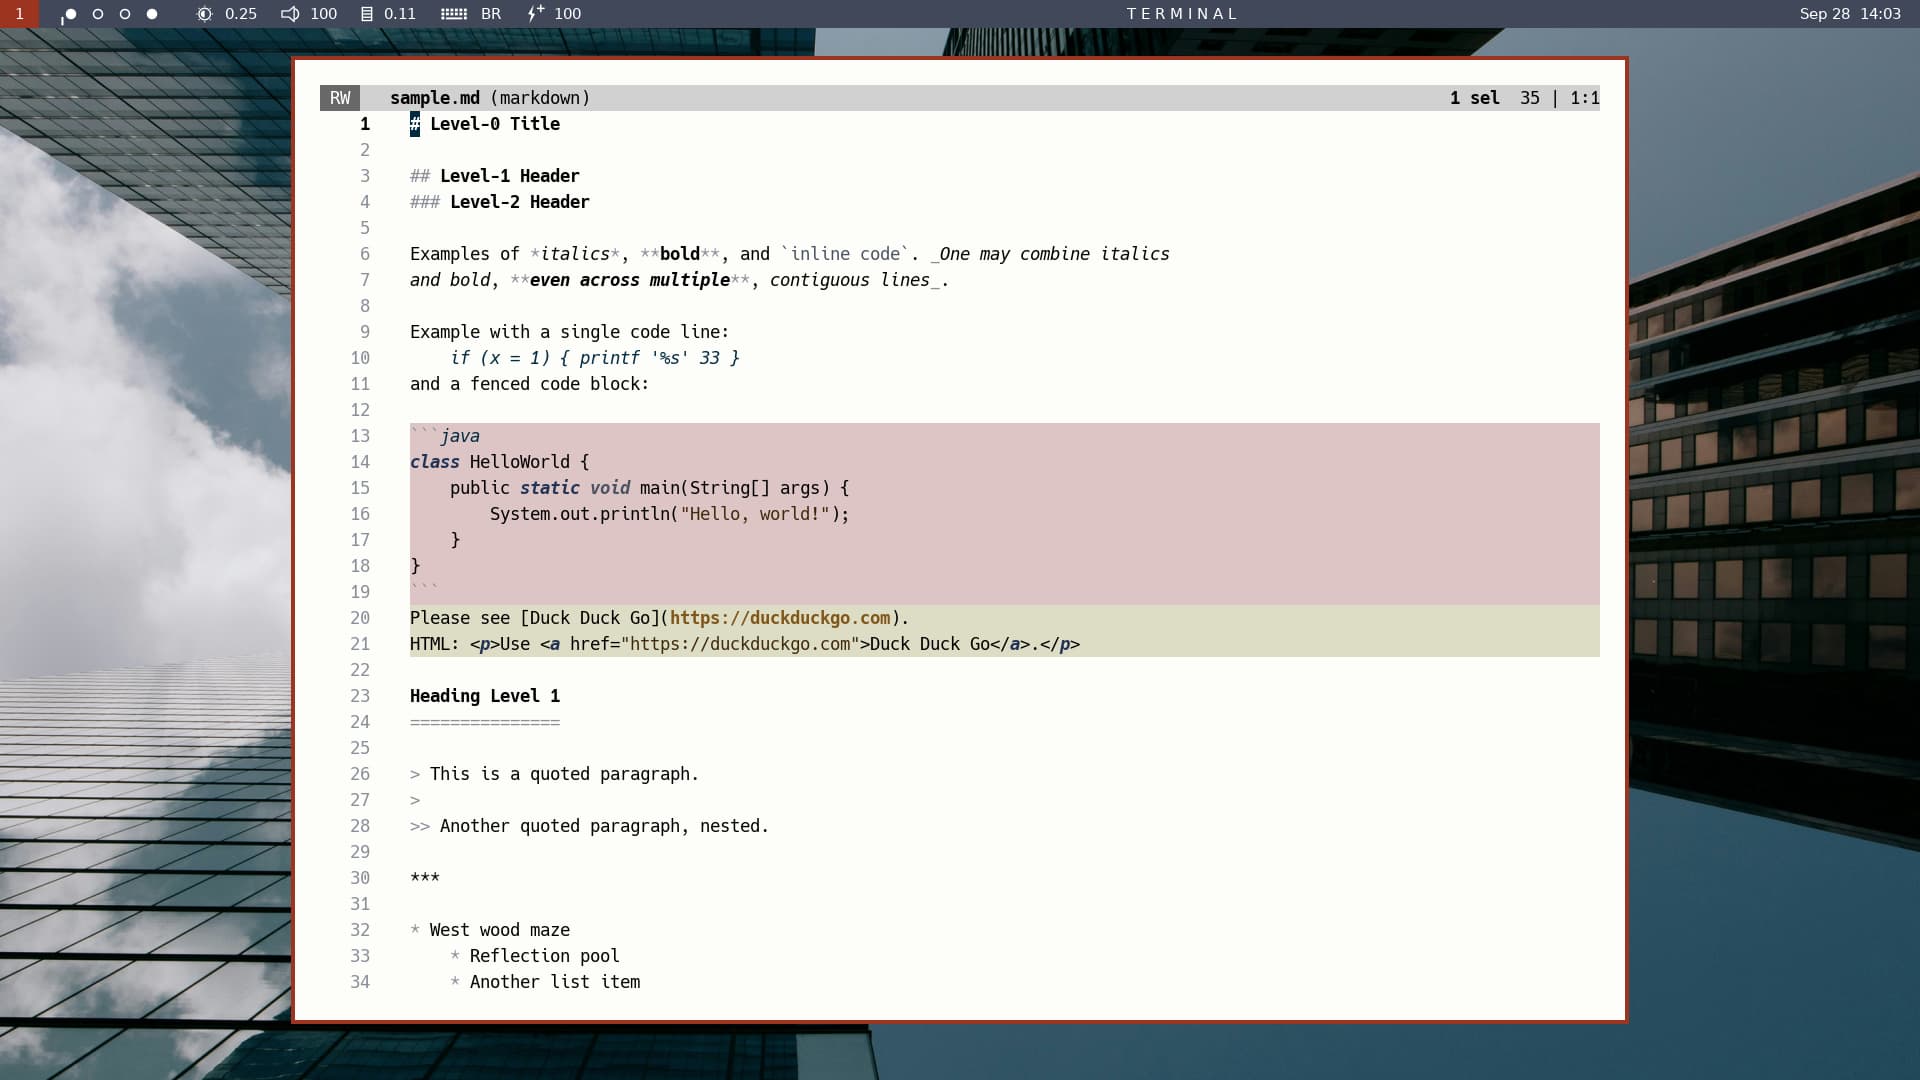Click the 1 sel selection indicator
This screenshot has width=1920, height=1080.
[1474, 98]
